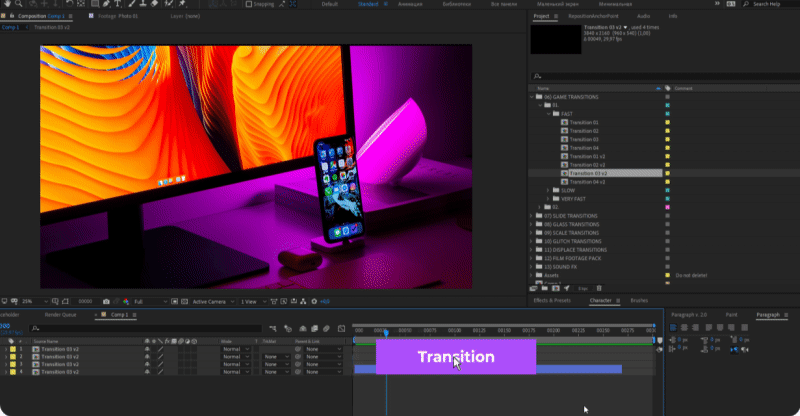800x416 pixels.
Task: Click the Draft 3D timeline icon
Action: click(288, 328)
